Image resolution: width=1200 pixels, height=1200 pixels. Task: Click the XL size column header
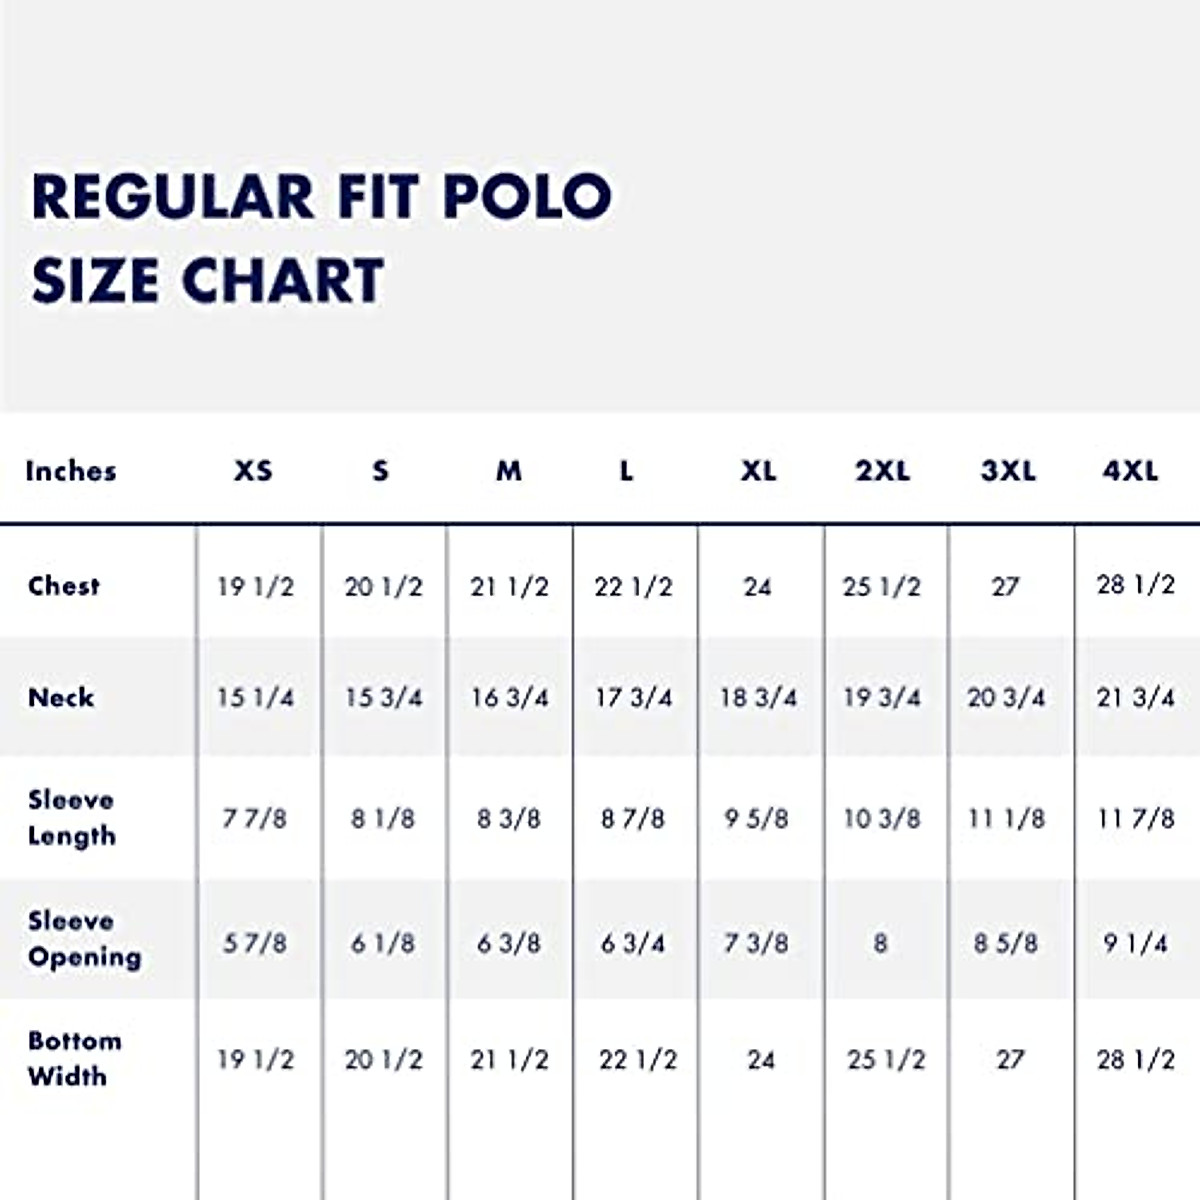(x=758, y=471)
